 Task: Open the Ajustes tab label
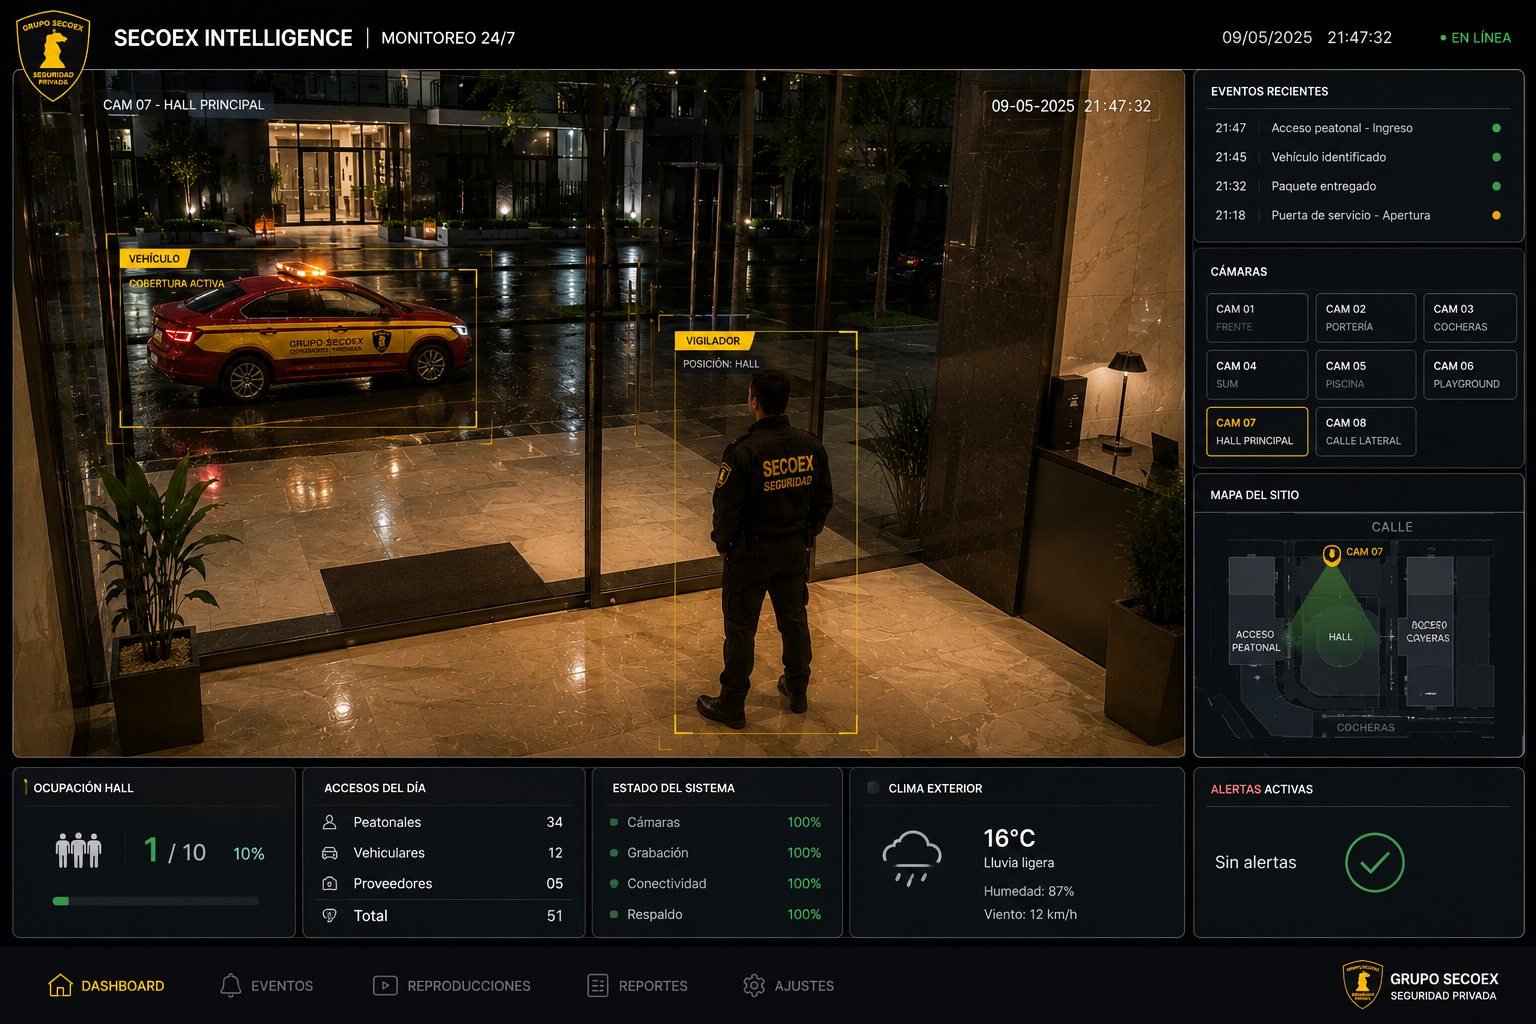tap(804, 986)
